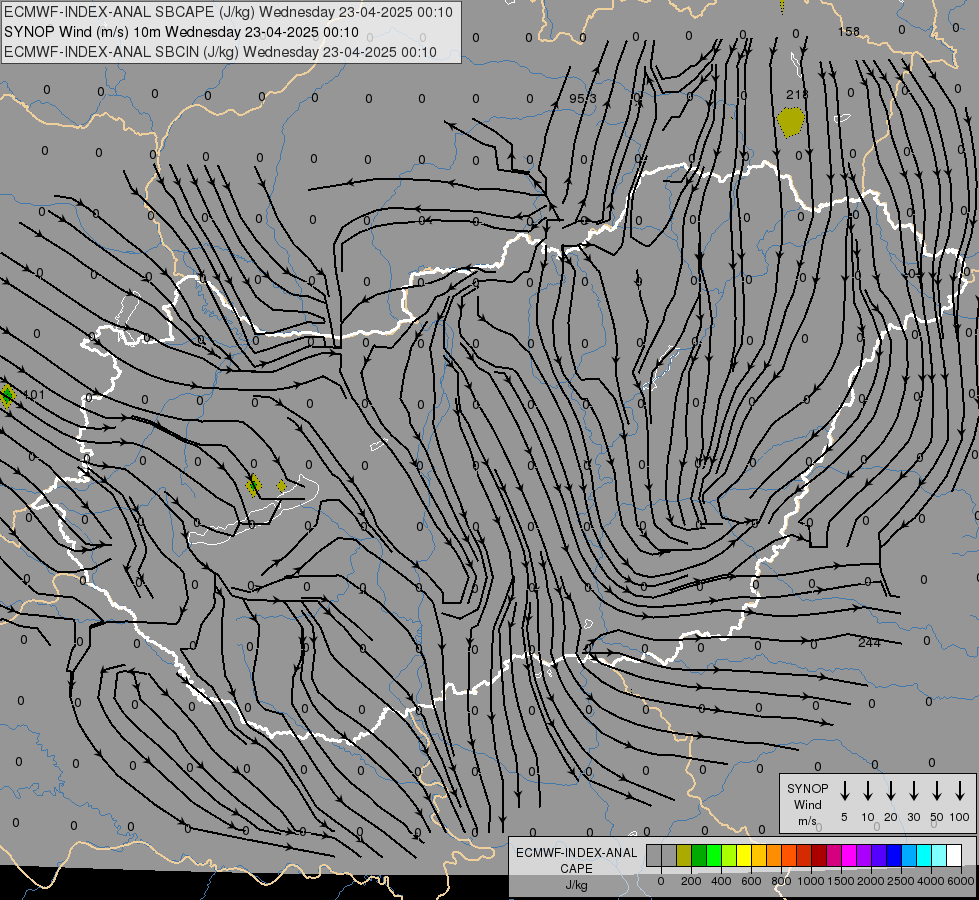Pick the bright magenta swatch right of 1500 tick
The width and height of the screenshot is (979, 900).
coord(849,855)
